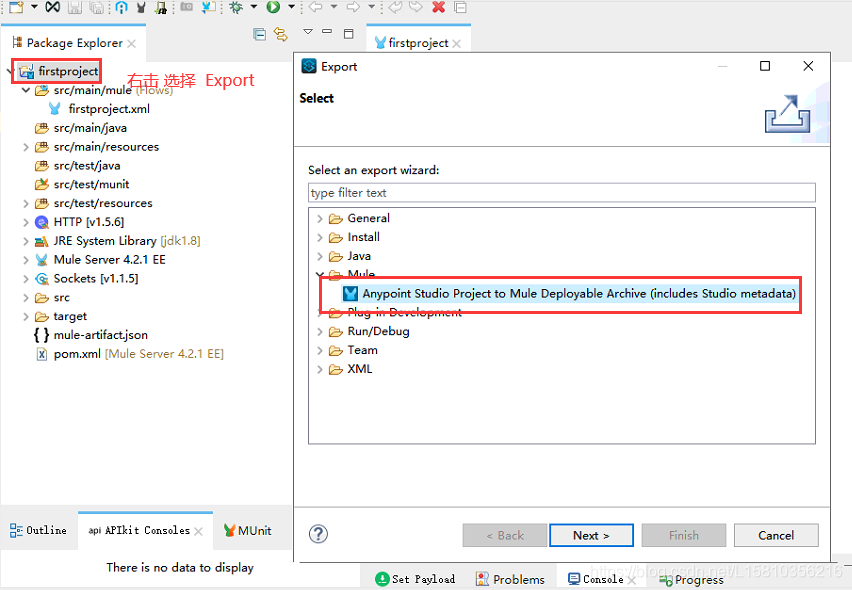852x590 pixels.
Task: Expand the HTTP [v1.5.6] library
Action: pos(26,222)
